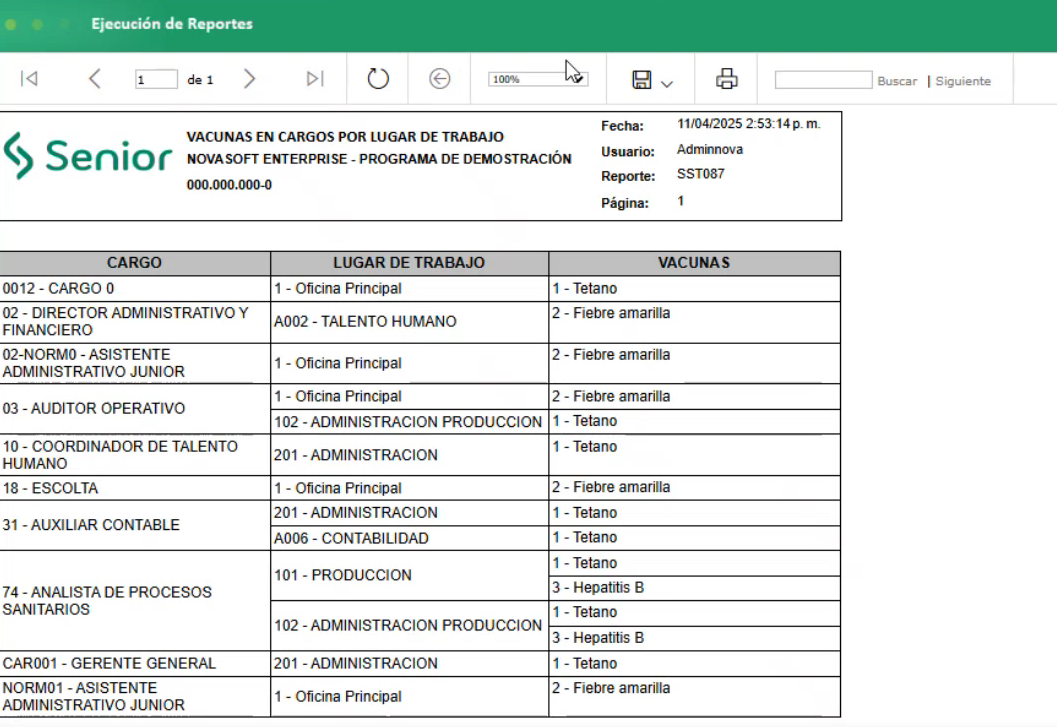Screen dimensions: 1057x727
Task: Click the back to parent report icon
Action: click(439, 78)
